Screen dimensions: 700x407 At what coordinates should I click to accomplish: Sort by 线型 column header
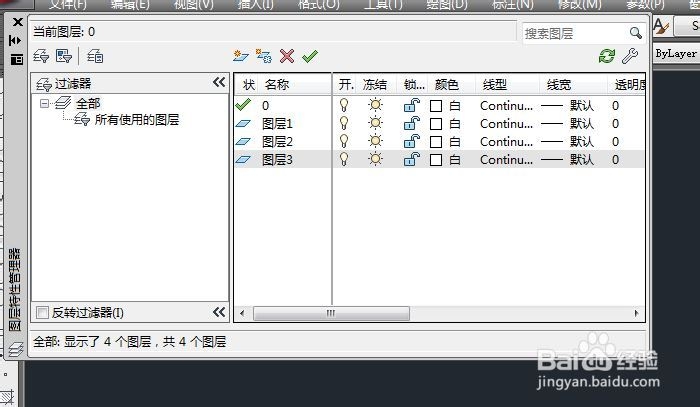point(508,84)
